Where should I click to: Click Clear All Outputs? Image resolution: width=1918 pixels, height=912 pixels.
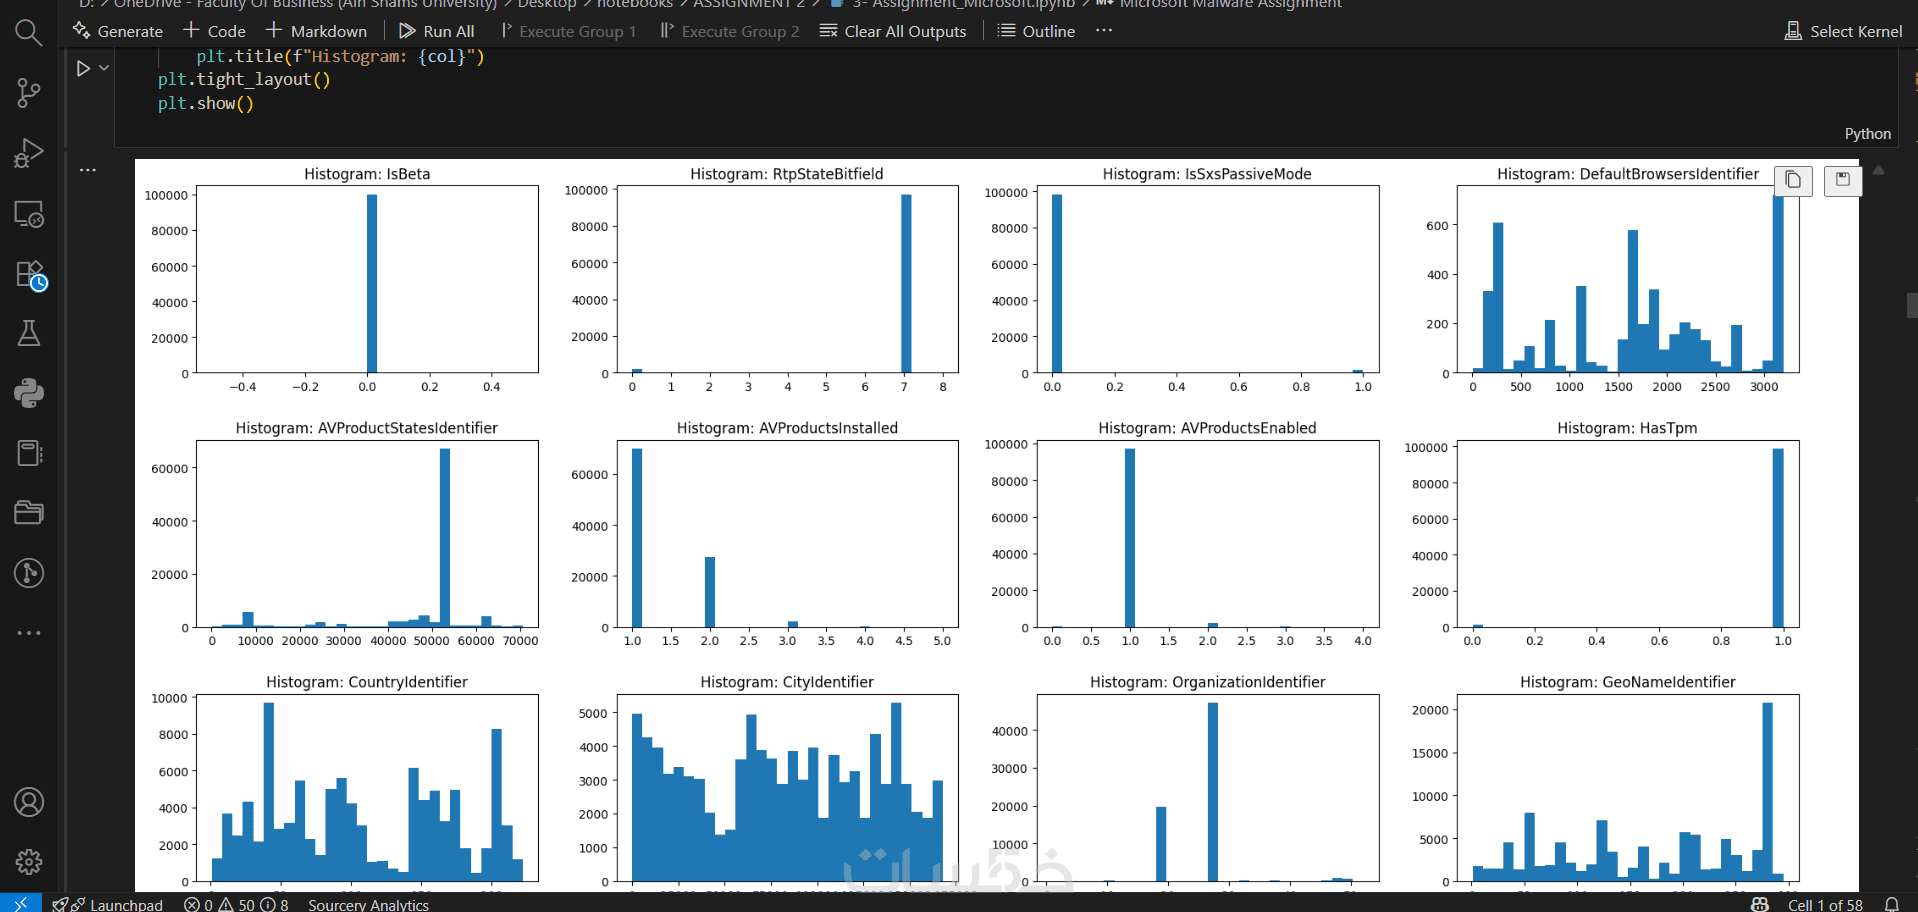click(893, 31)
